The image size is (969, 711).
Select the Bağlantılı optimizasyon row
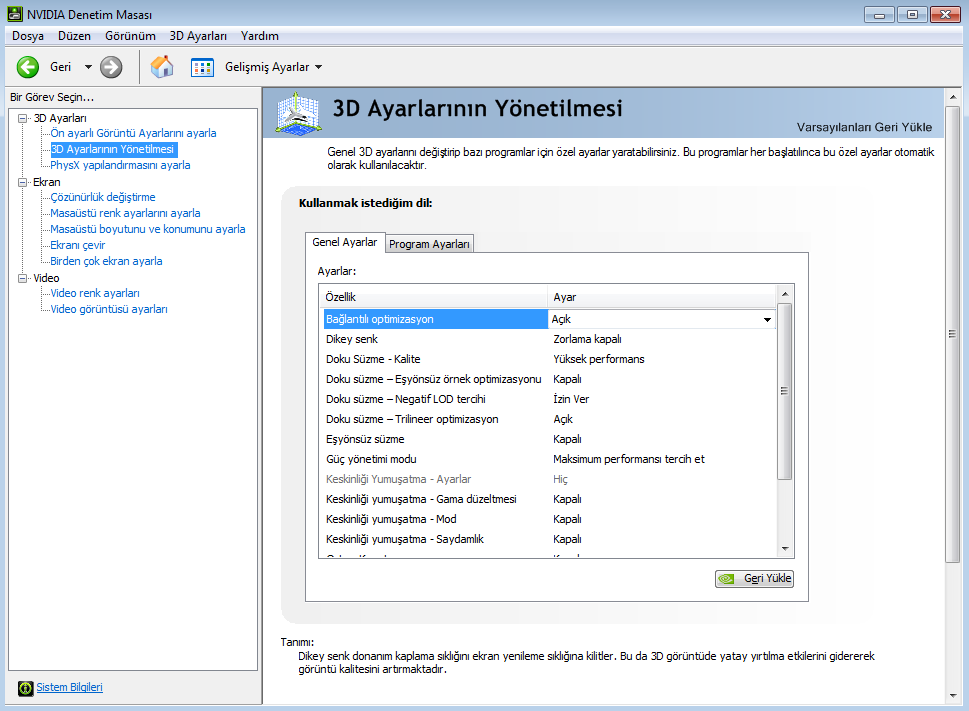click(549, 319)
